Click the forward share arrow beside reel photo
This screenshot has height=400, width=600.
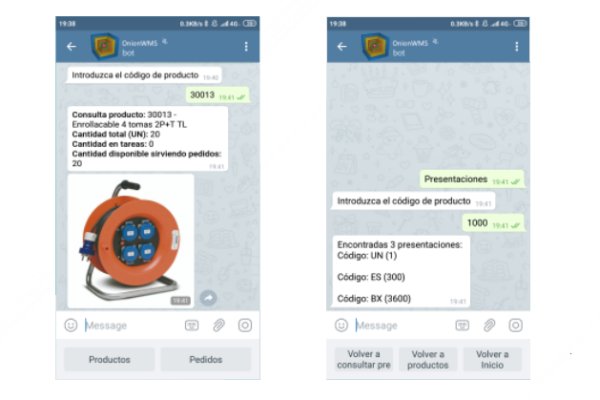[209, 298]
